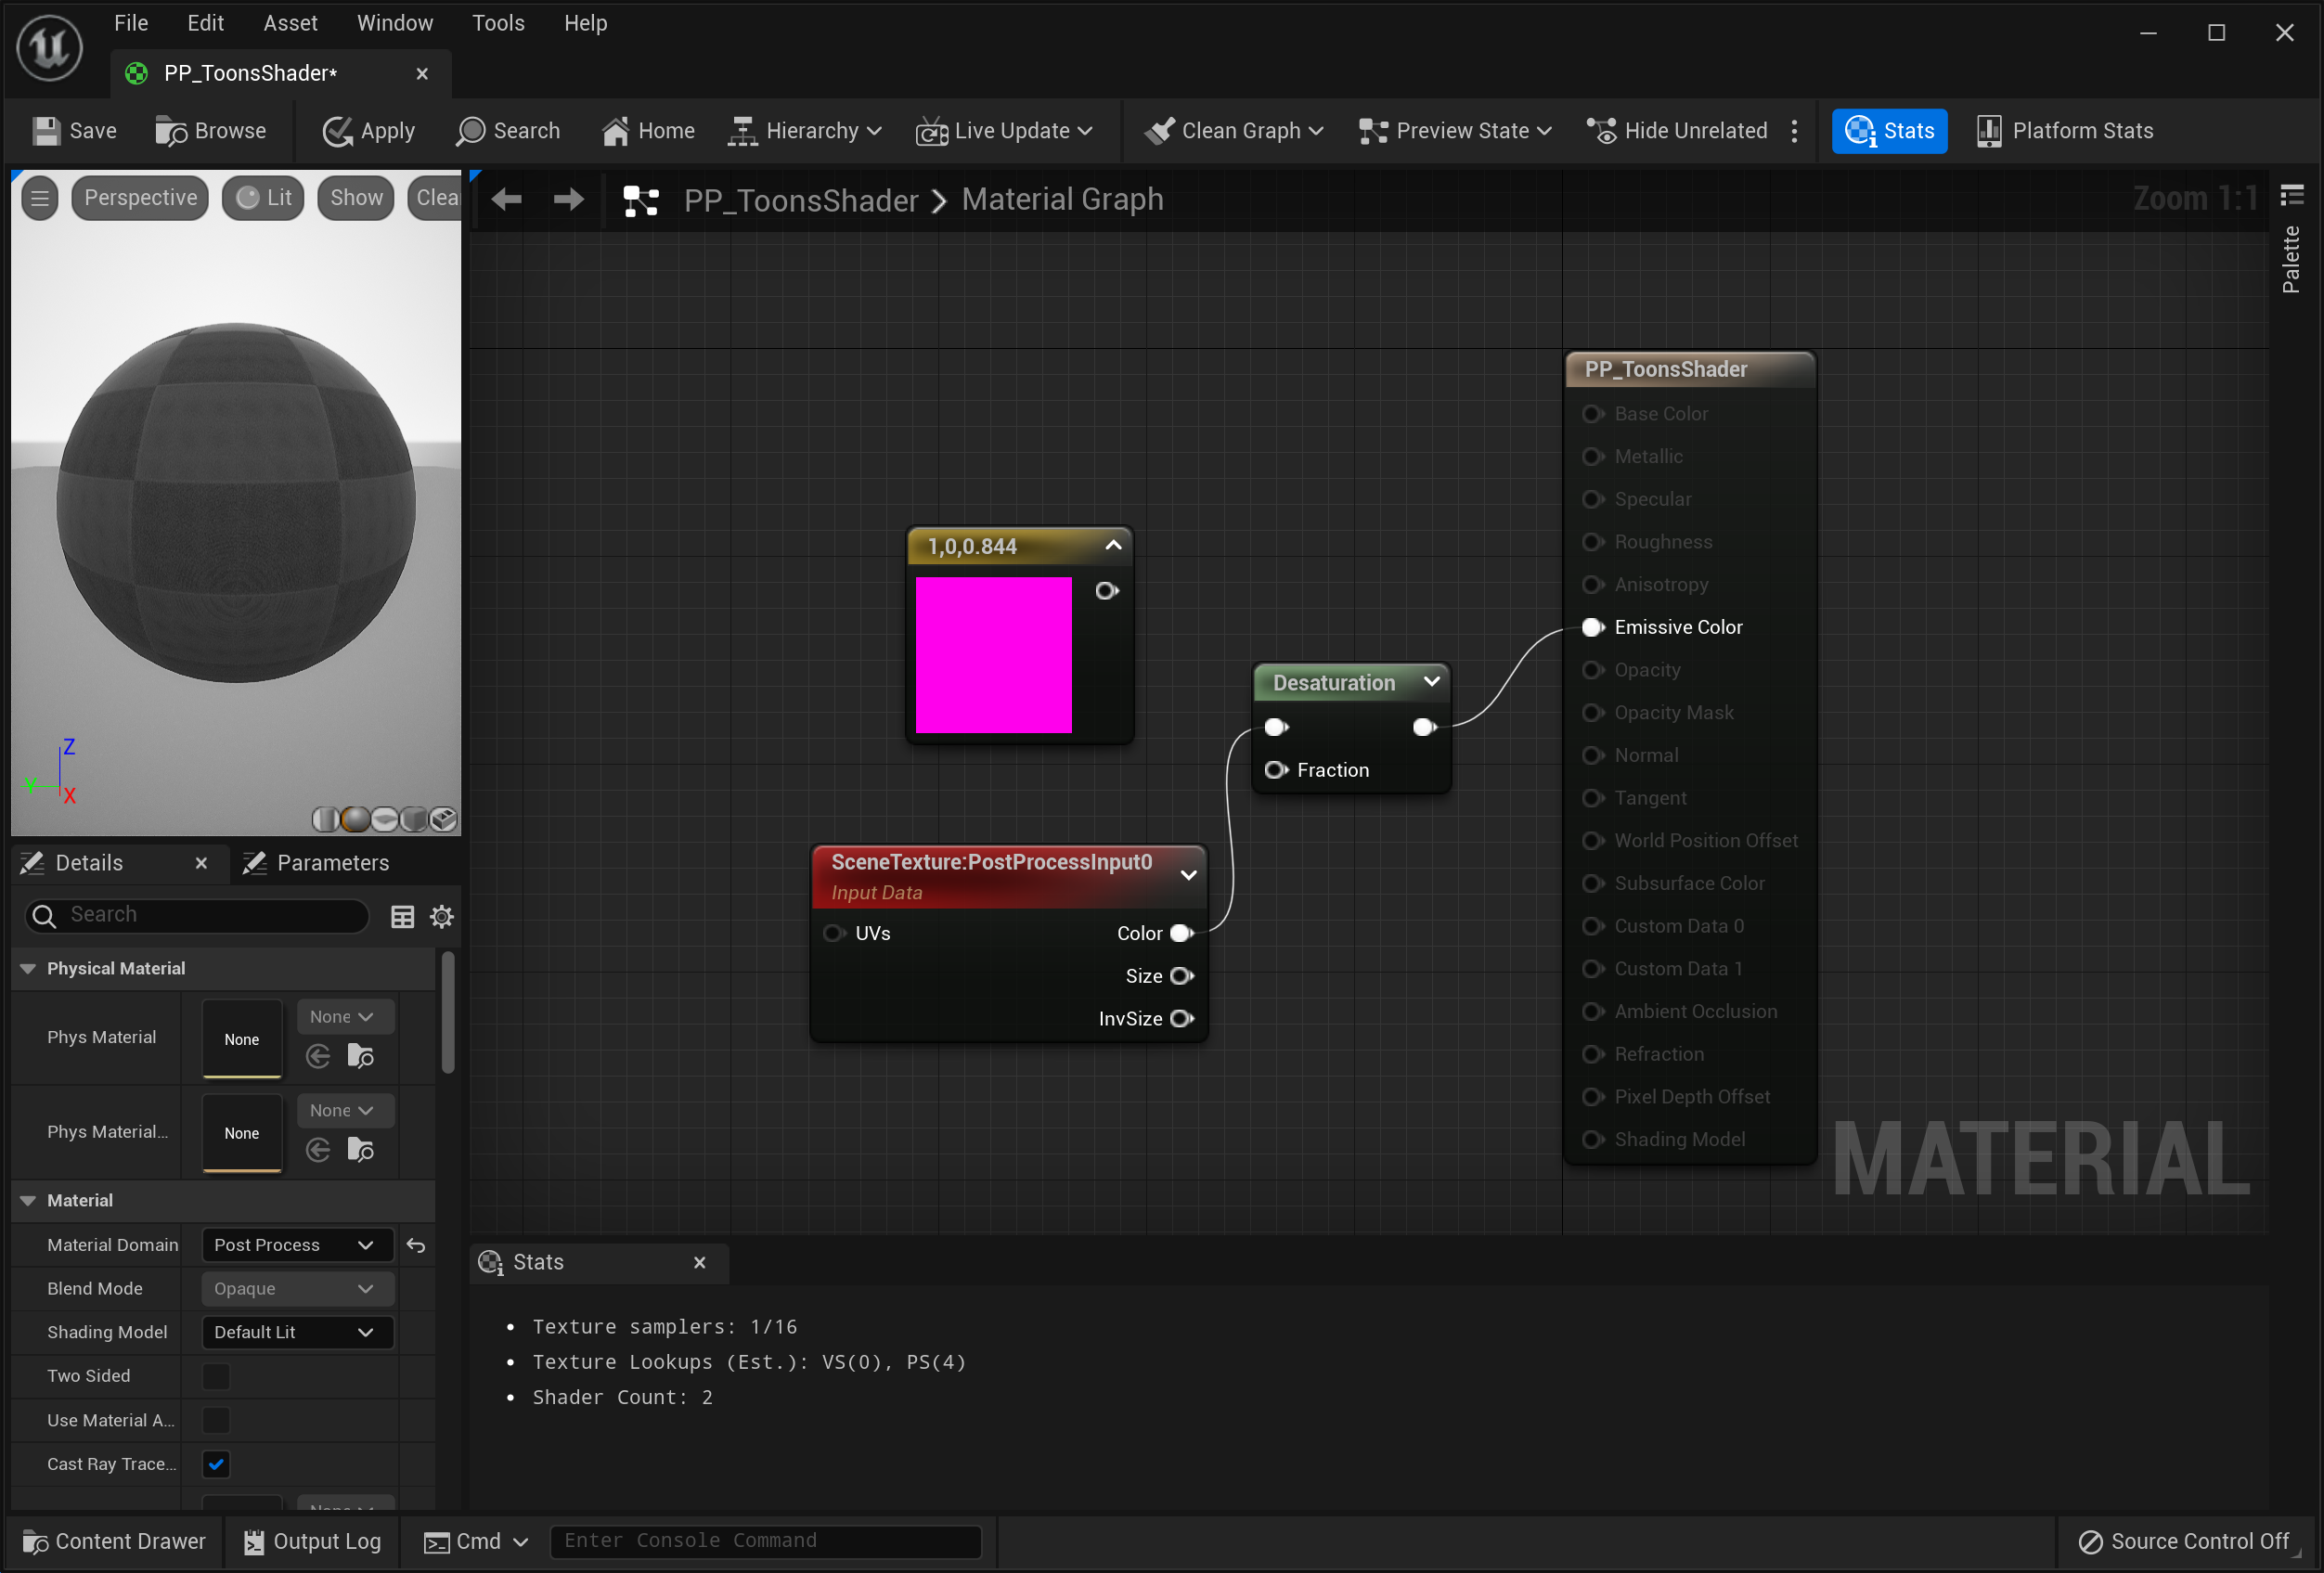Click the magenta color swatch node
Image resolution: width=2324 pixels, height=1573 pixels.
pos(993,655)
